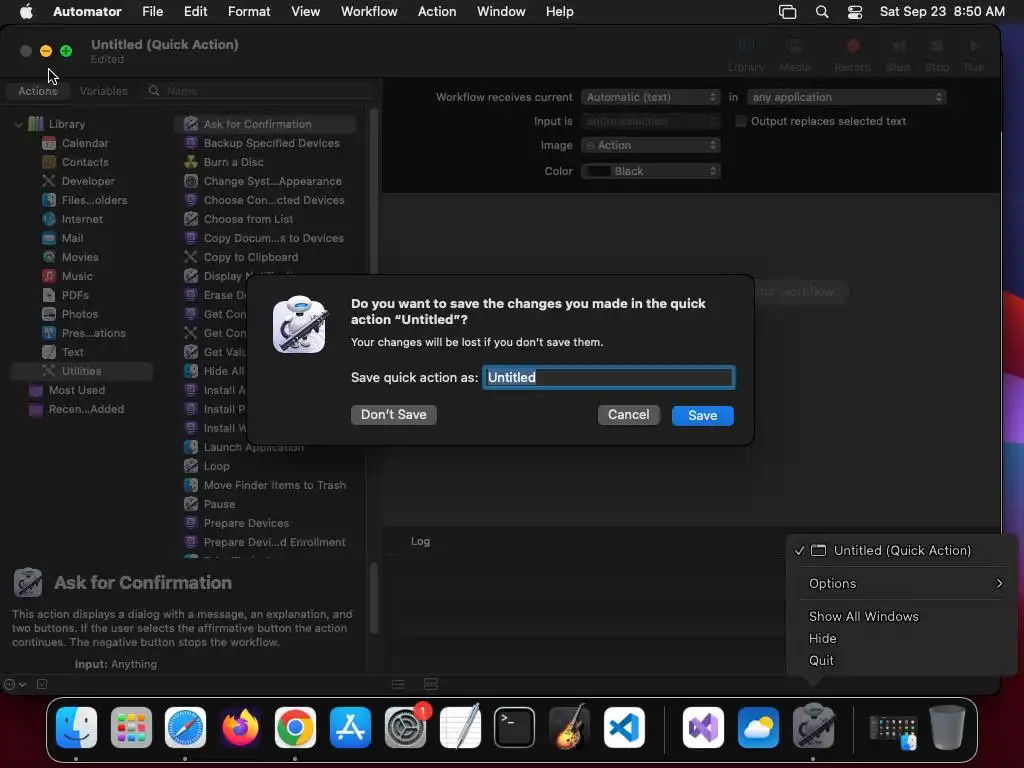Open Terminal from the Dock
1024x768 pixels.
click(515, 727)
